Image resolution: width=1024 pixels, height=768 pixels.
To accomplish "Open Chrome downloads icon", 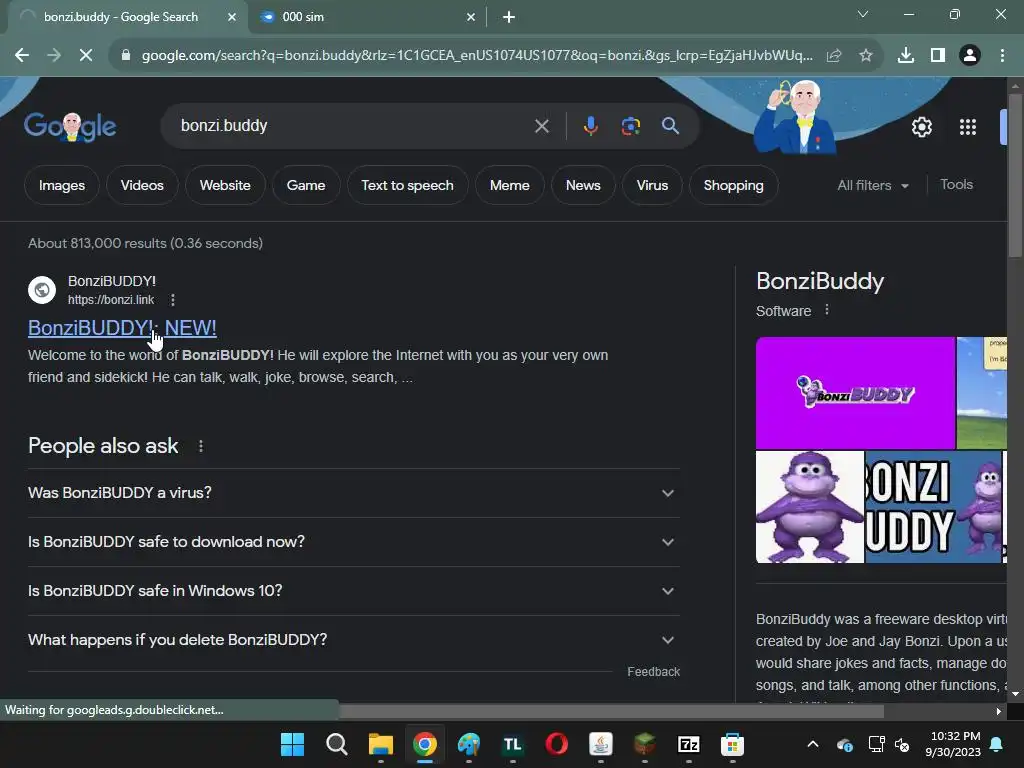I will pyautogui.click(x=906, y=56).
